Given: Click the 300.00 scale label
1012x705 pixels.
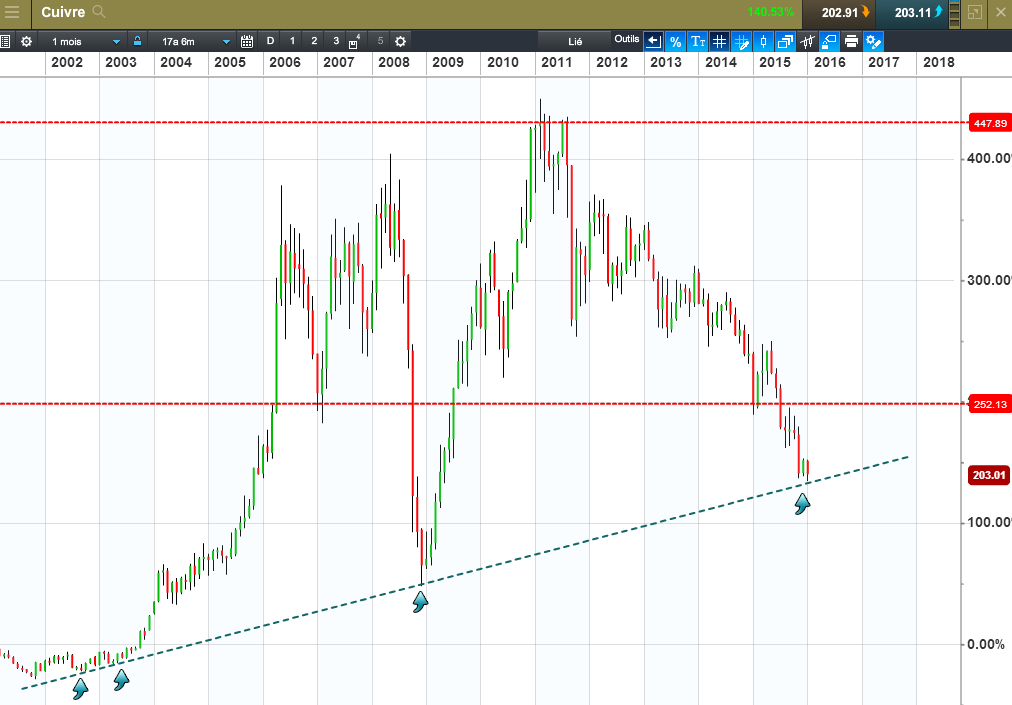Looking at the screenshot, I should pyautogui.click(x=989, y=280).
